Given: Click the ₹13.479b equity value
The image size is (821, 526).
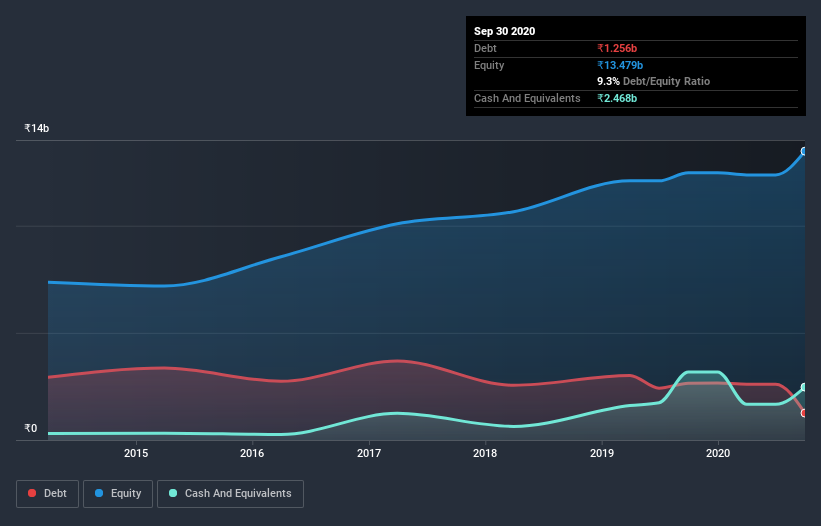Looking at the screenshot, I should [x=620, y=65].
